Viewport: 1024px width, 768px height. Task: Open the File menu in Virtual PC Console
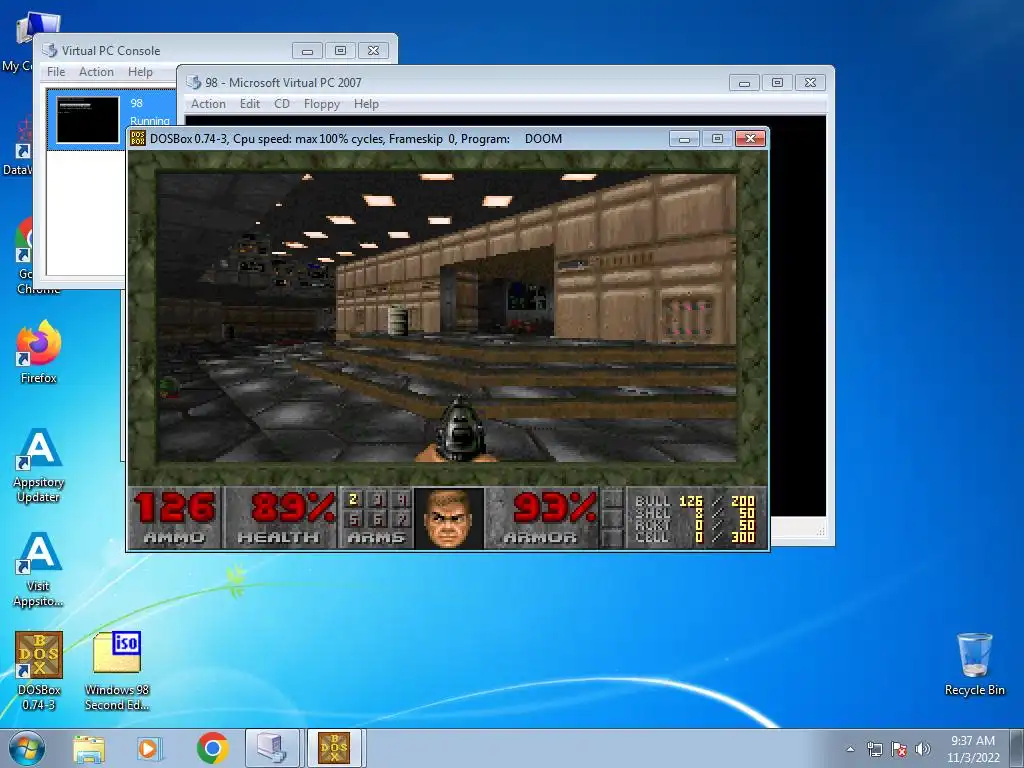click(56, 72)
